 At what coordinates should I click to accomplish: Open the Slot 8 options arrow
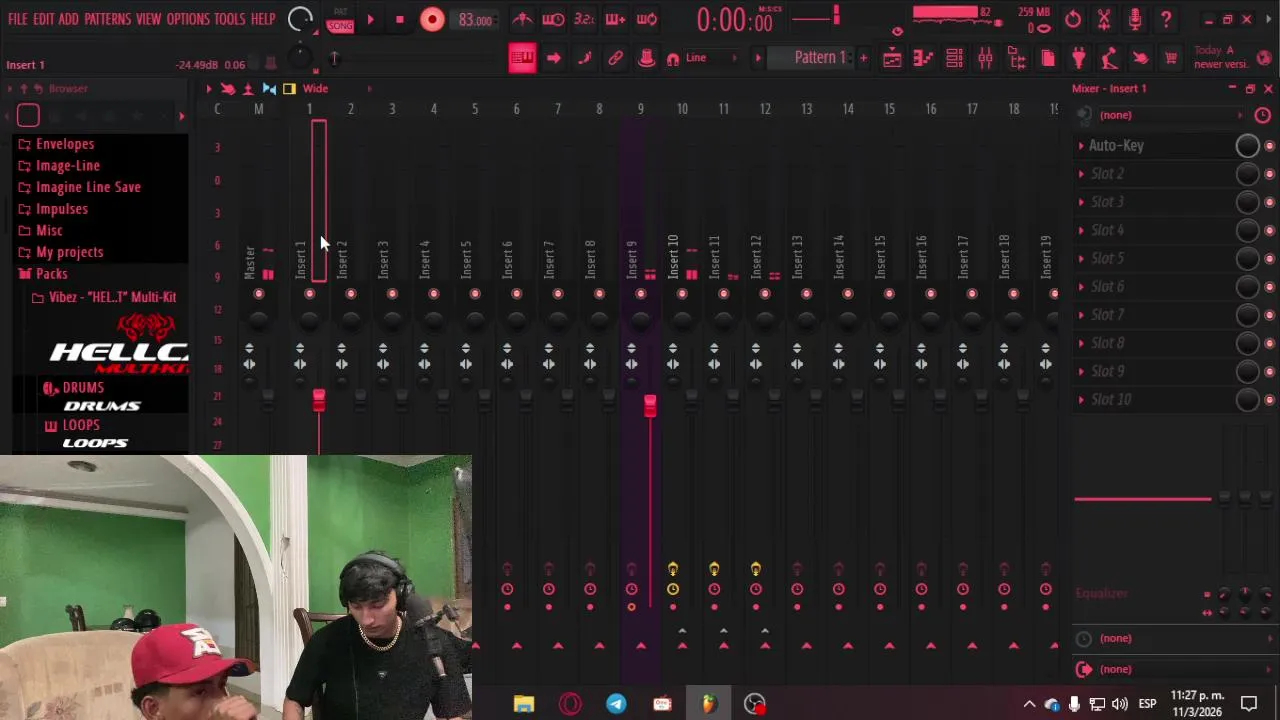1081,343
